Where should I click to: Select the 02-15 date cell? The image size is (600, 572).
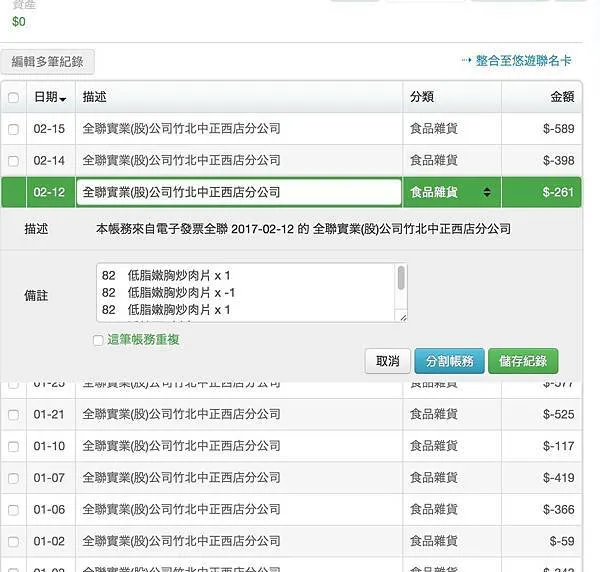tap(49, 129)
